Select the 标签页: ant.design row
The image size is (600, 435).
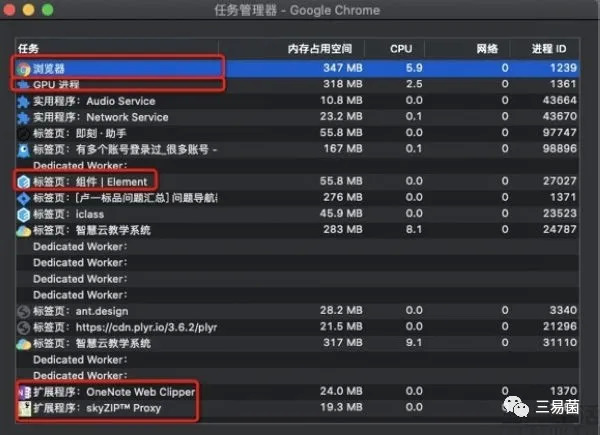(297, 311)
